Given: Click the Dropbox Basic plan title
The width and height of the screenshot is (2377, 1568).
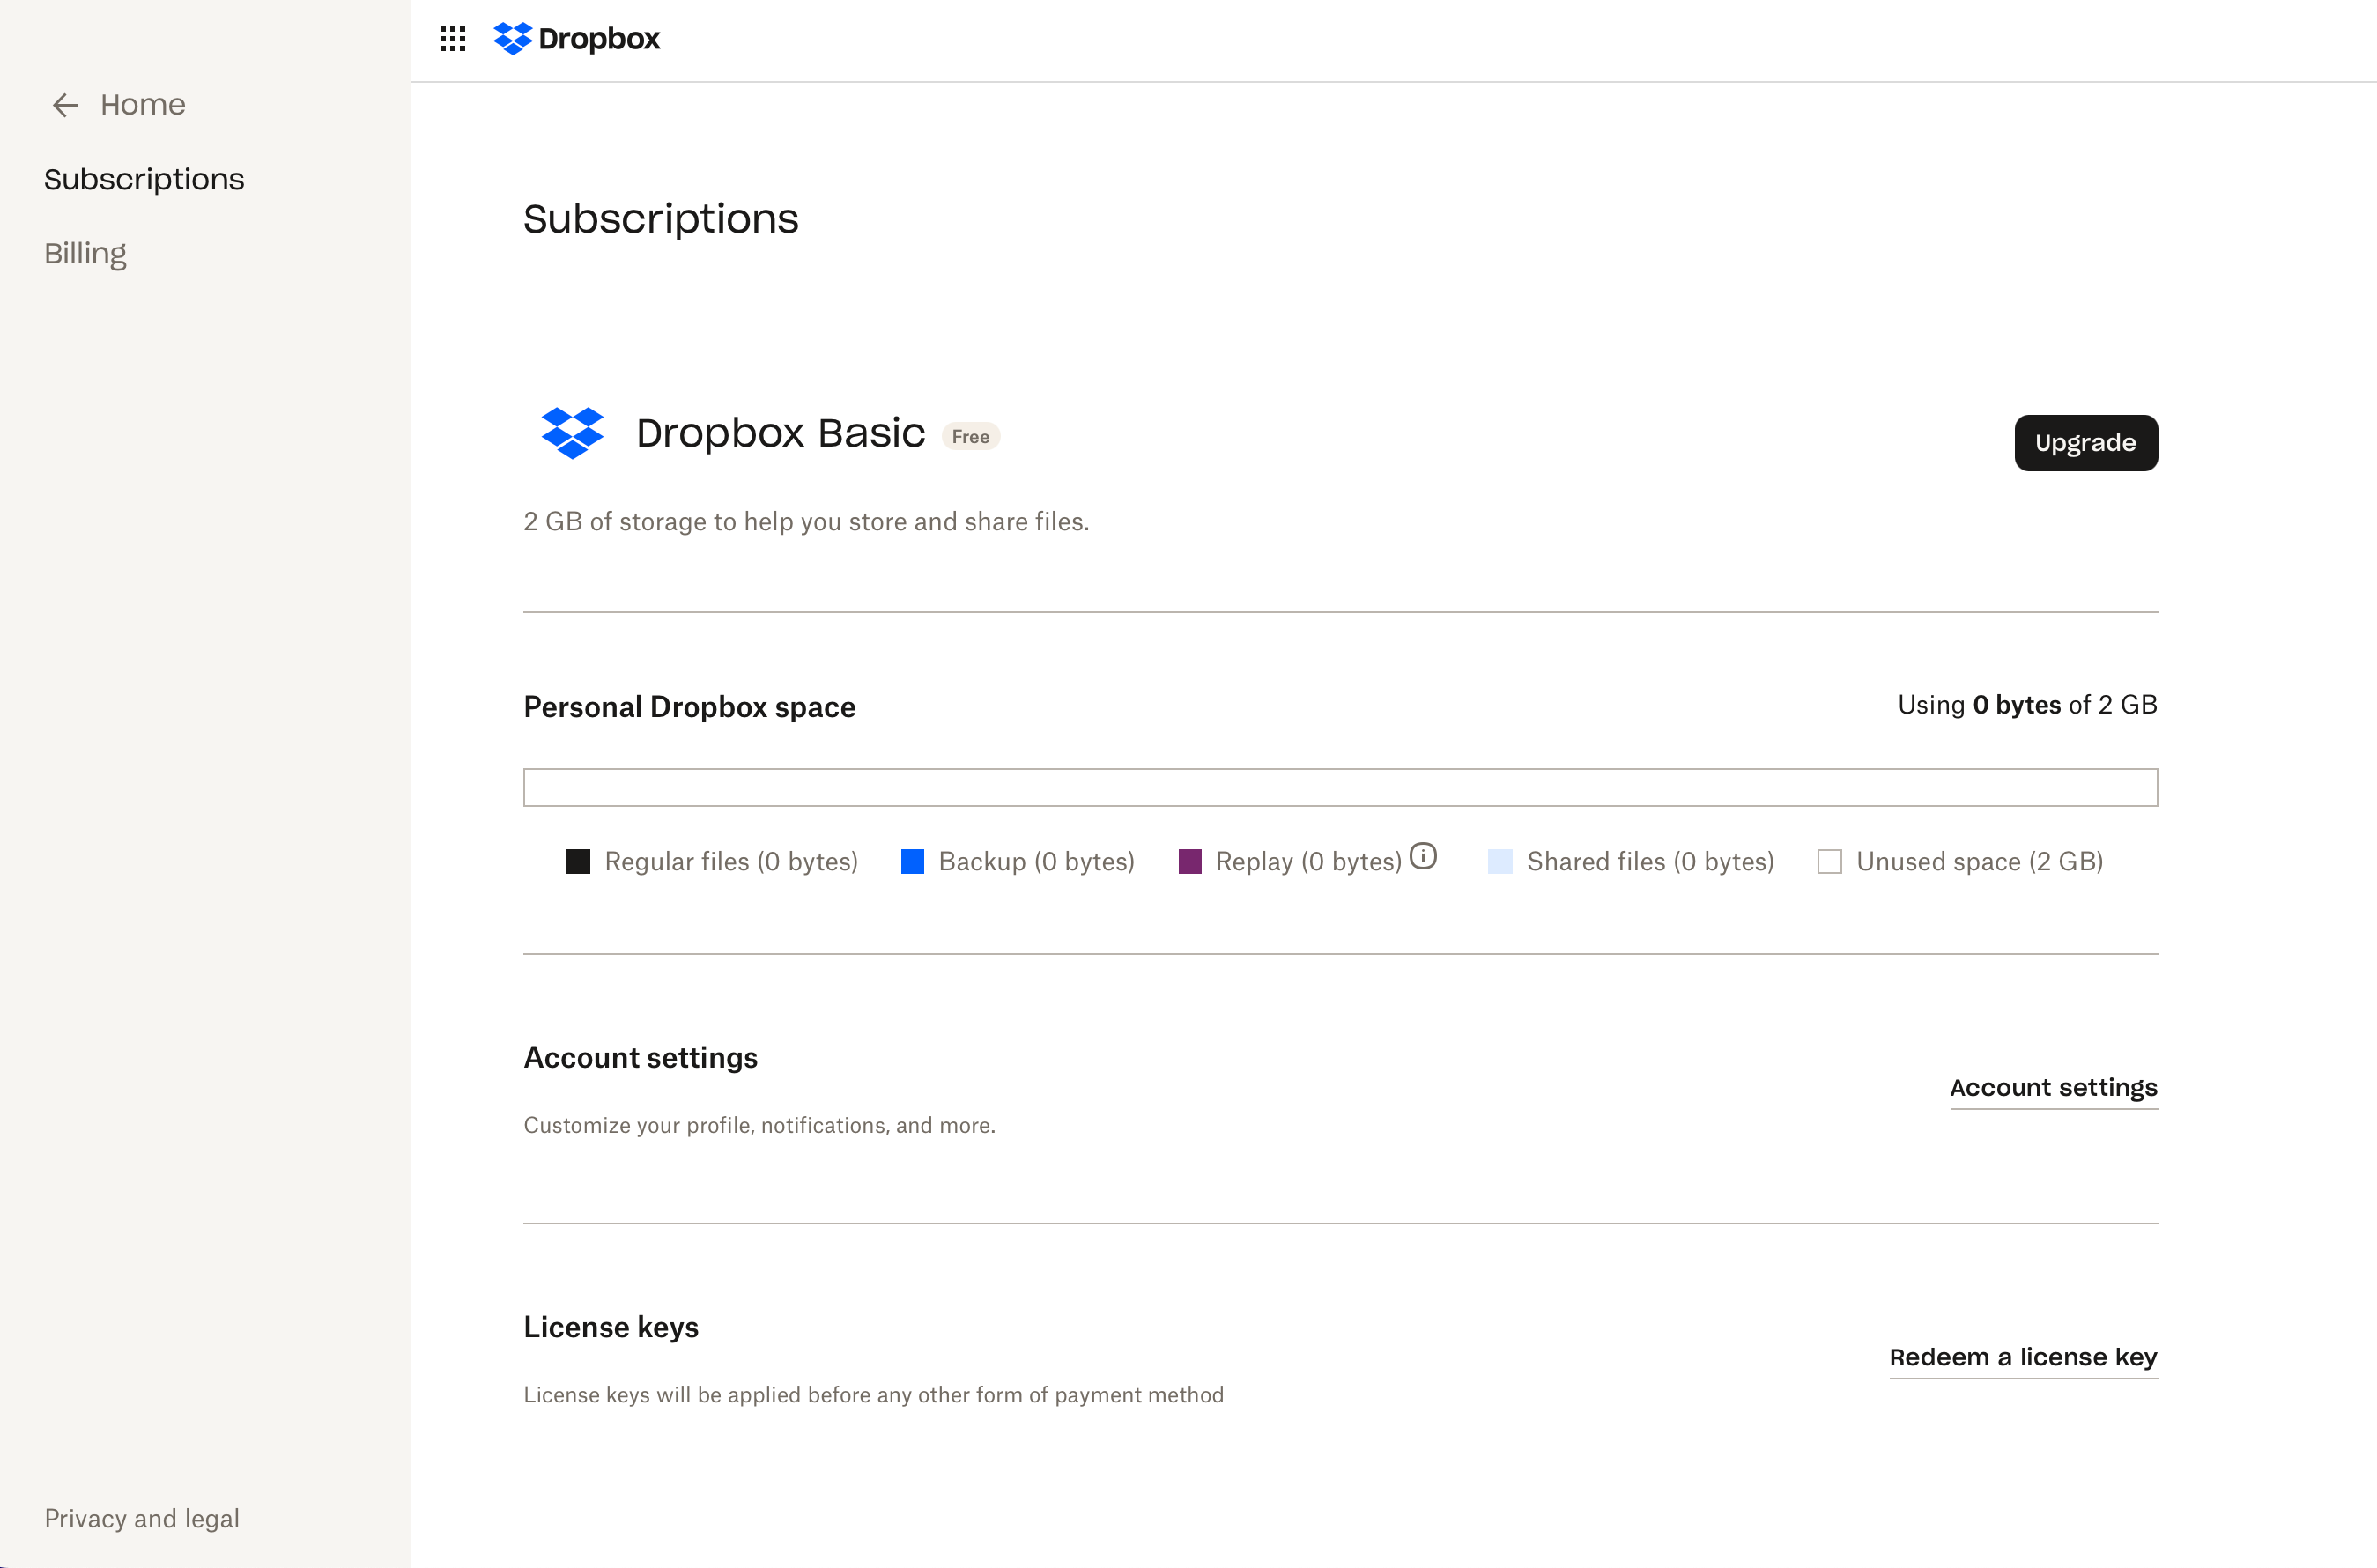Looking at the screenshot, I should [780, 434].
